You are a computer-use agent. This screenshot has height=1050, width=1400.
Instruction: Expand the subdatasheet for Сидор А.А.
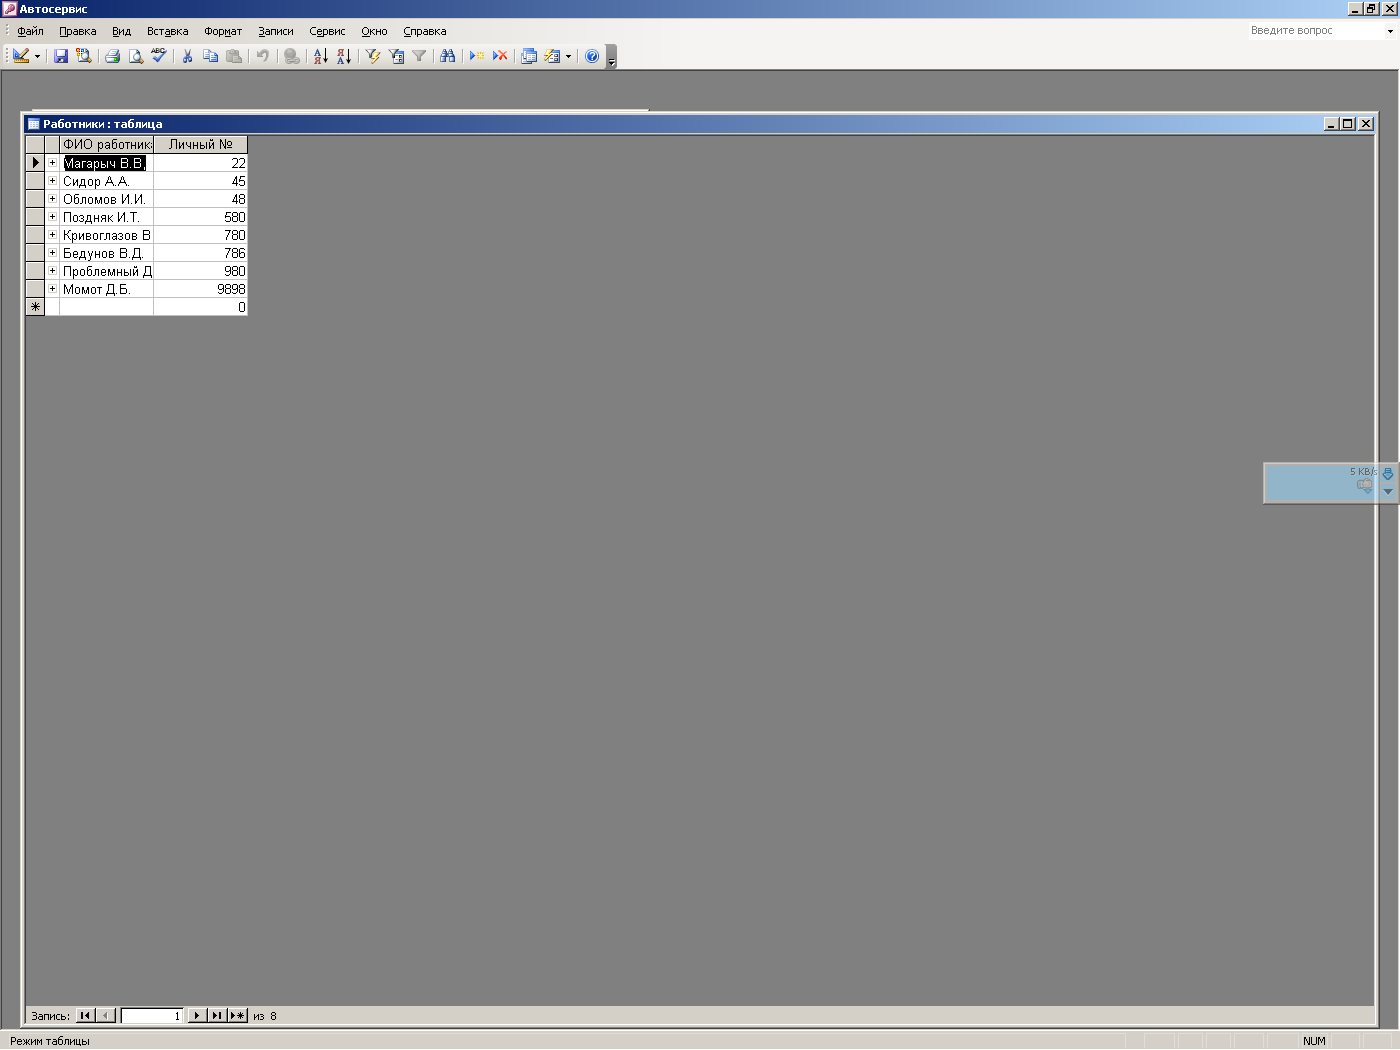[x=52, y=181]
